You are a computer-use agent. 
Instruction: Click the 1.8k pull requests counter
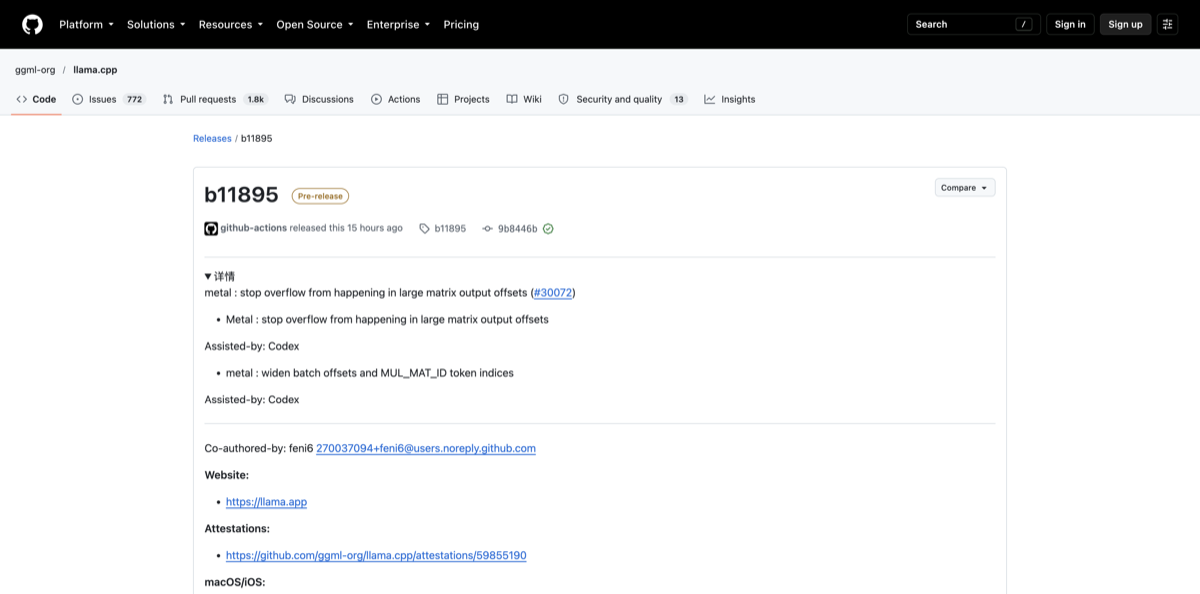(x=255, y=99)
